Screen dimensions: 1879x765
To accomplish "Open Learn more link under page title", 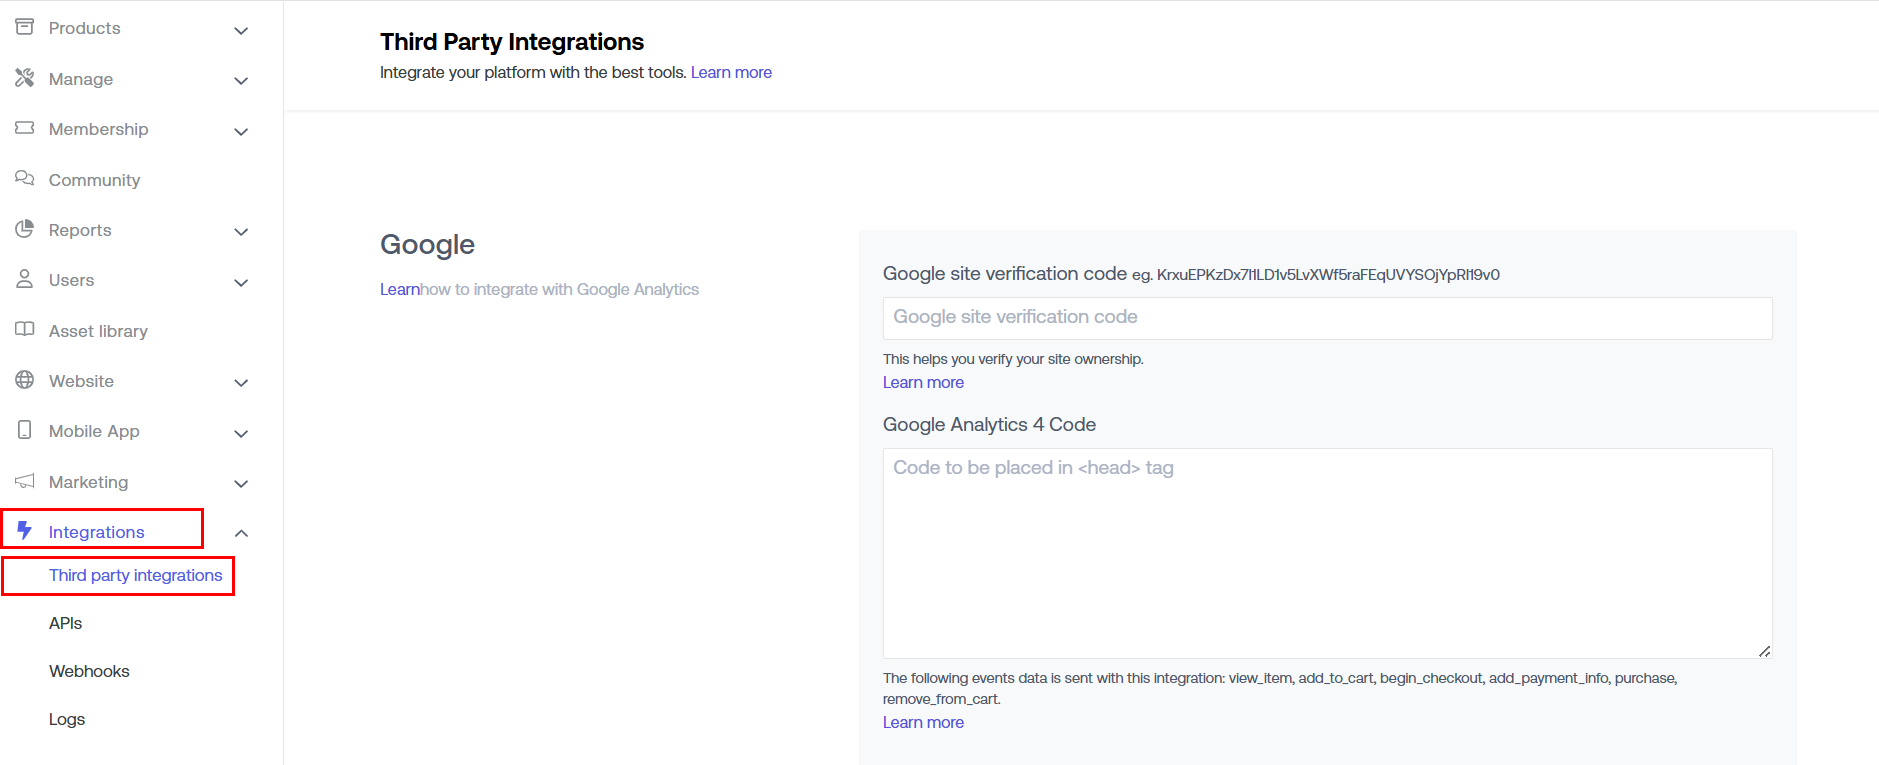I will click(731, 72).
